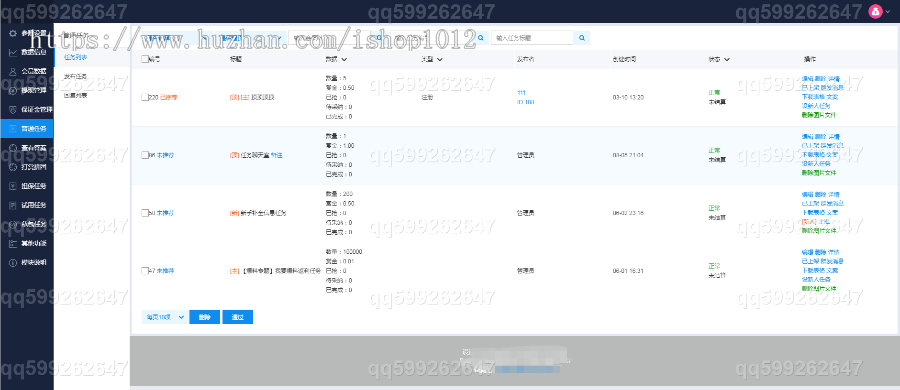The width and height of the screenshot is (900, 390).
Task: Open the user menu chevron at top right
Action: [888, 11]
